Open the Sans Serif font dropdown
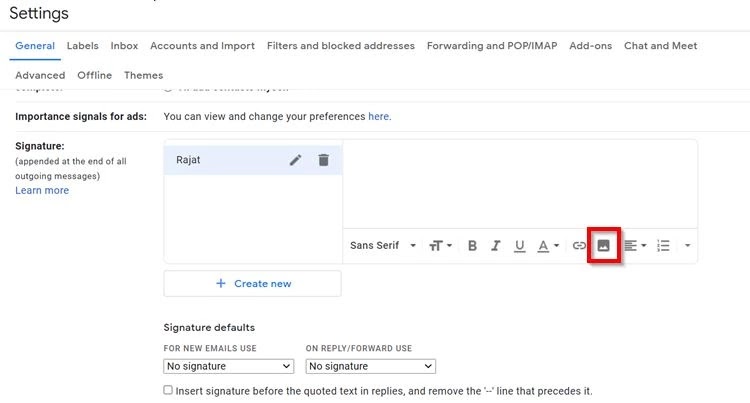750x403 pixels. click(x=383, y=245)
